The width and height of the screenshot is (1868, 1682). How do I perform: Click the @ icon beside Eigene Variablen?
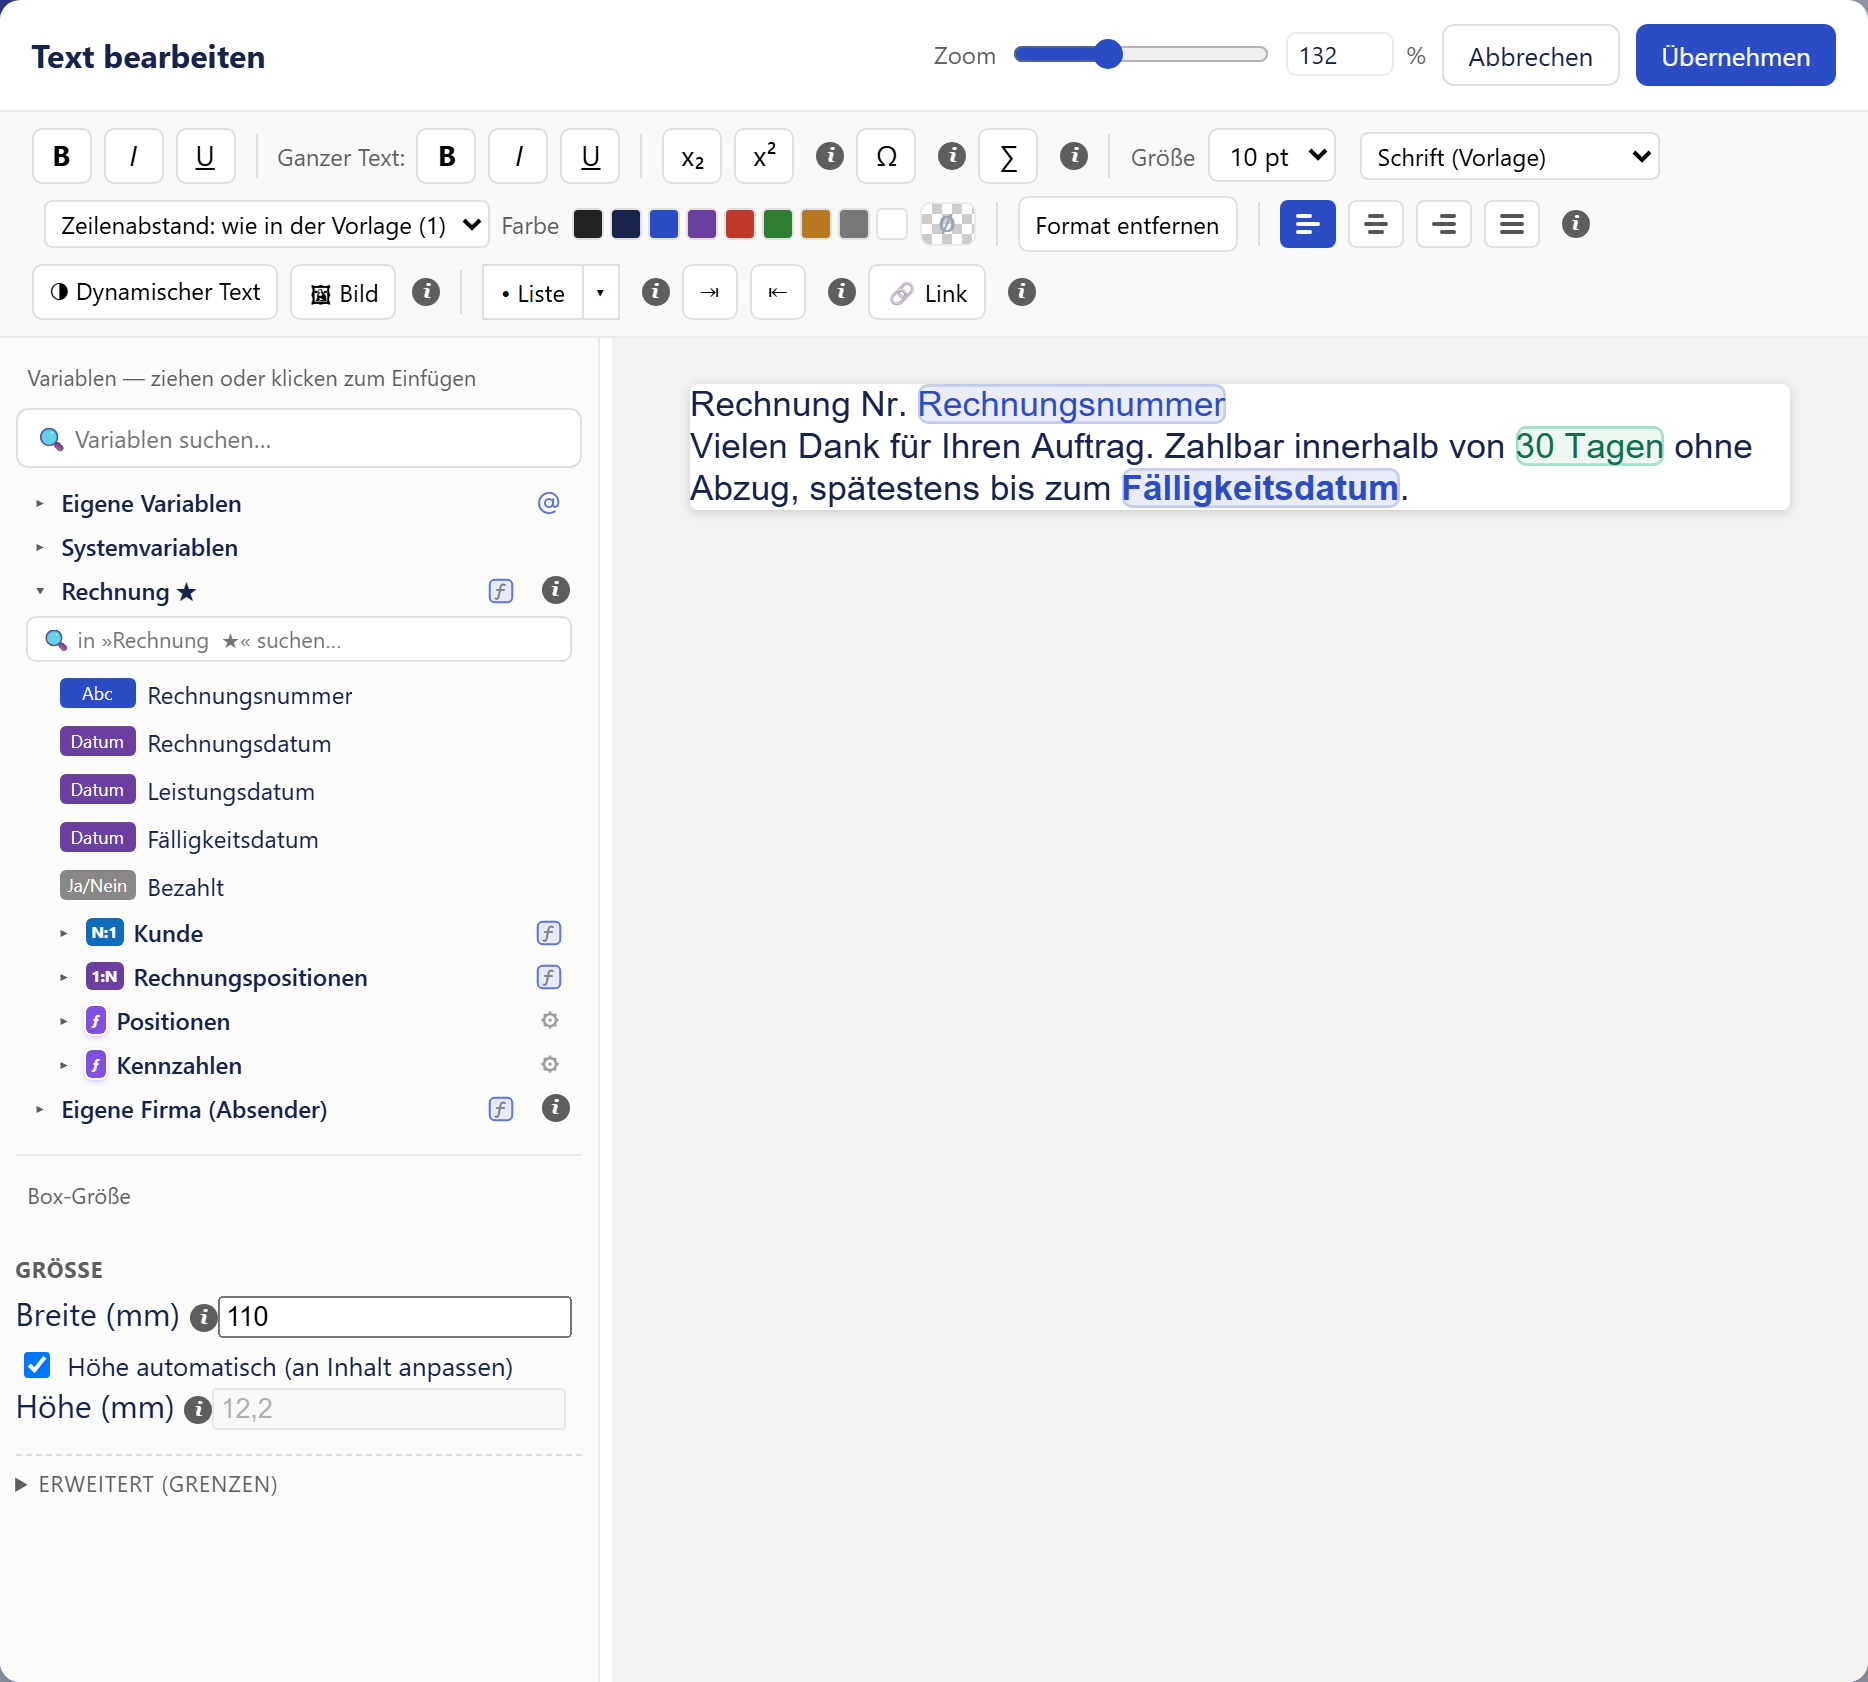tap(548, 503)
